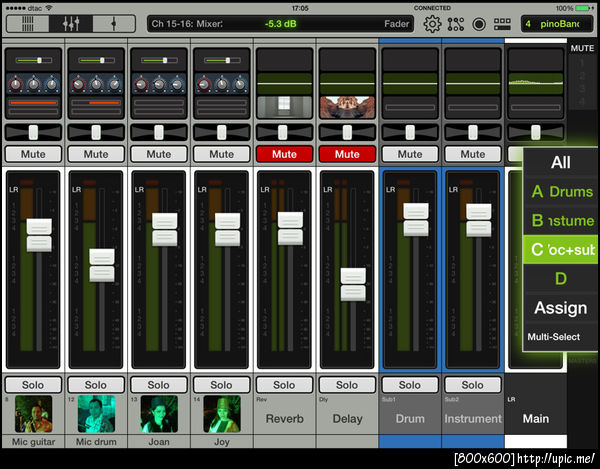This screenshot has height=469, width=600.
Task: Open Reverb effect preview thumbnail
Action: 284,106
